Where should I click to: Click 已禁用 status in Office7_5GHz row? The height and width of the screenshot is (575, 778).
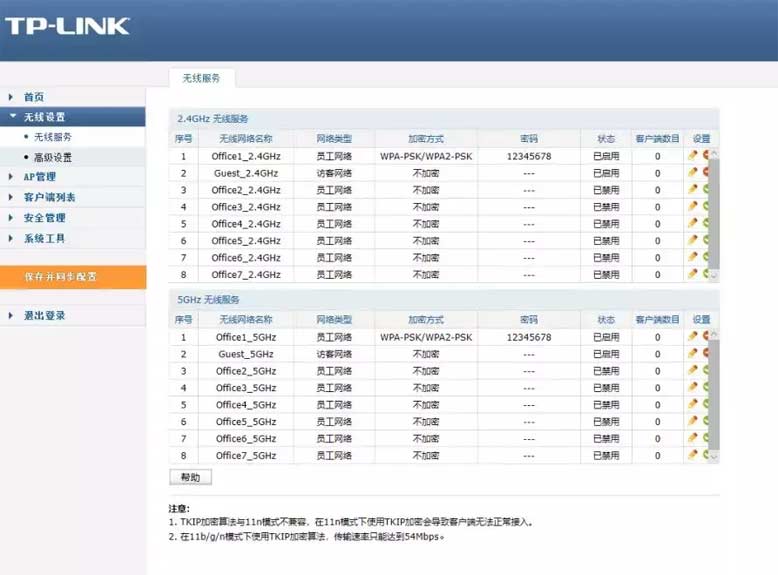point(606,455)
